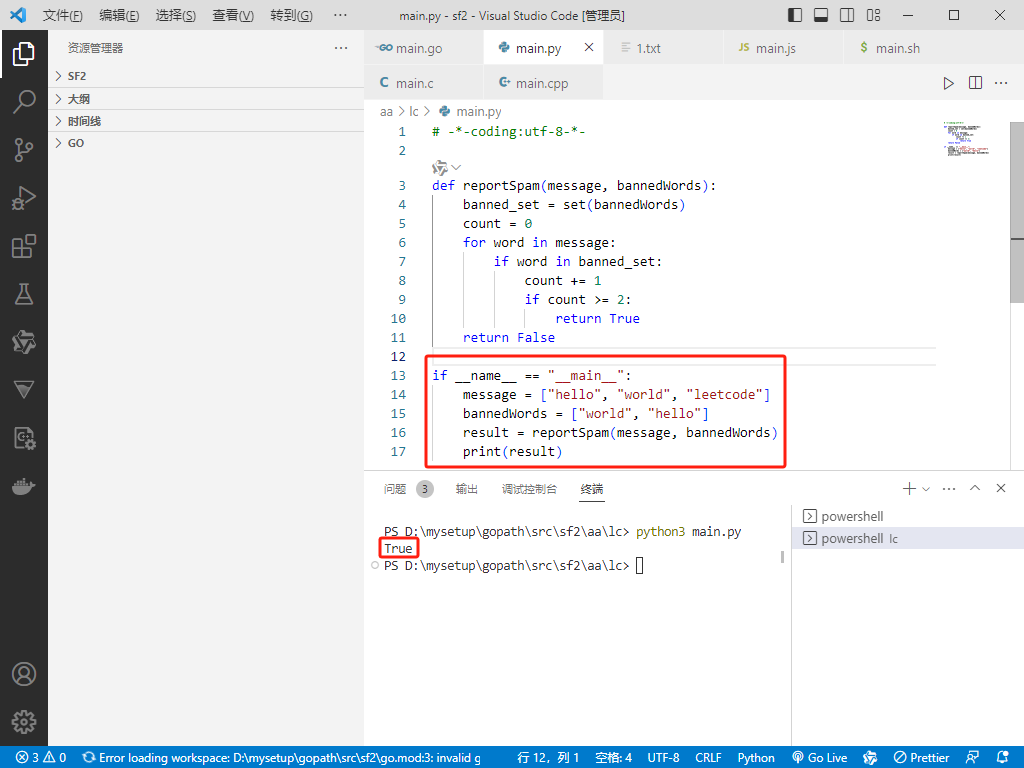Image resolution: width=1024 pixels, height=768 pixels.
Task: Select the first powershell terminal entry
Action: 908,517
